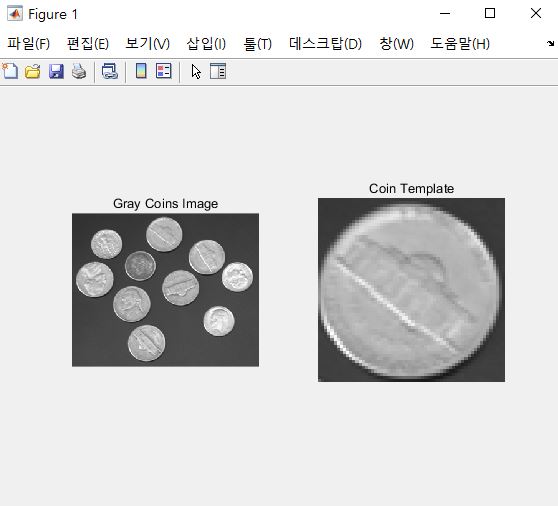This screenshot has height=506, width=558.
Task: Click the Coin Template image
Action: [411, 290]
